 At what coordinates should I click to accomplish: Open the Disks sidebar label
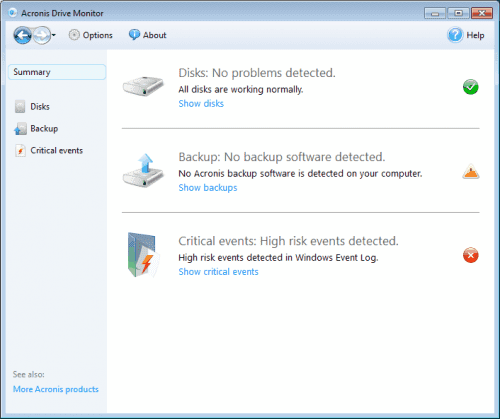click(x=40, y=107)
